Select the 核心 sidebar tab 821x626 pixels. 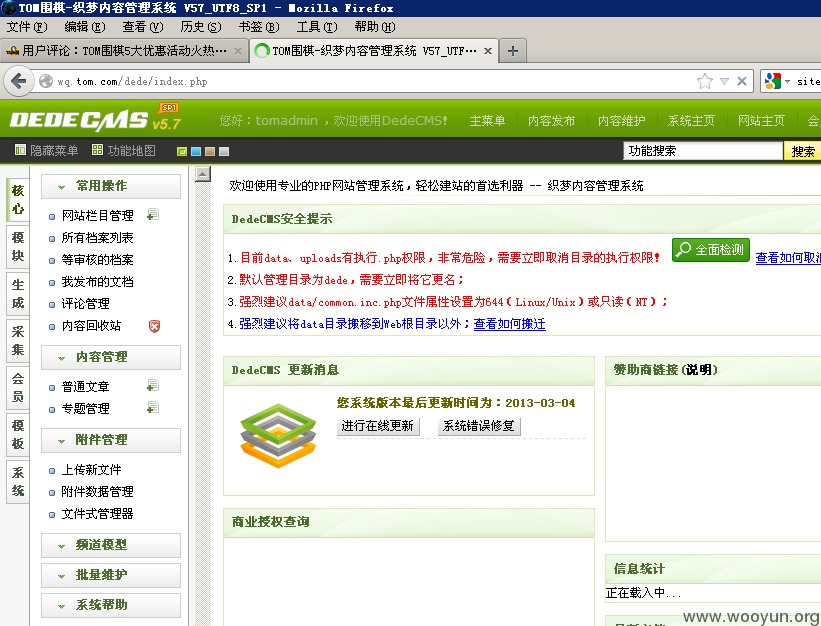click(x=18, y=199)
